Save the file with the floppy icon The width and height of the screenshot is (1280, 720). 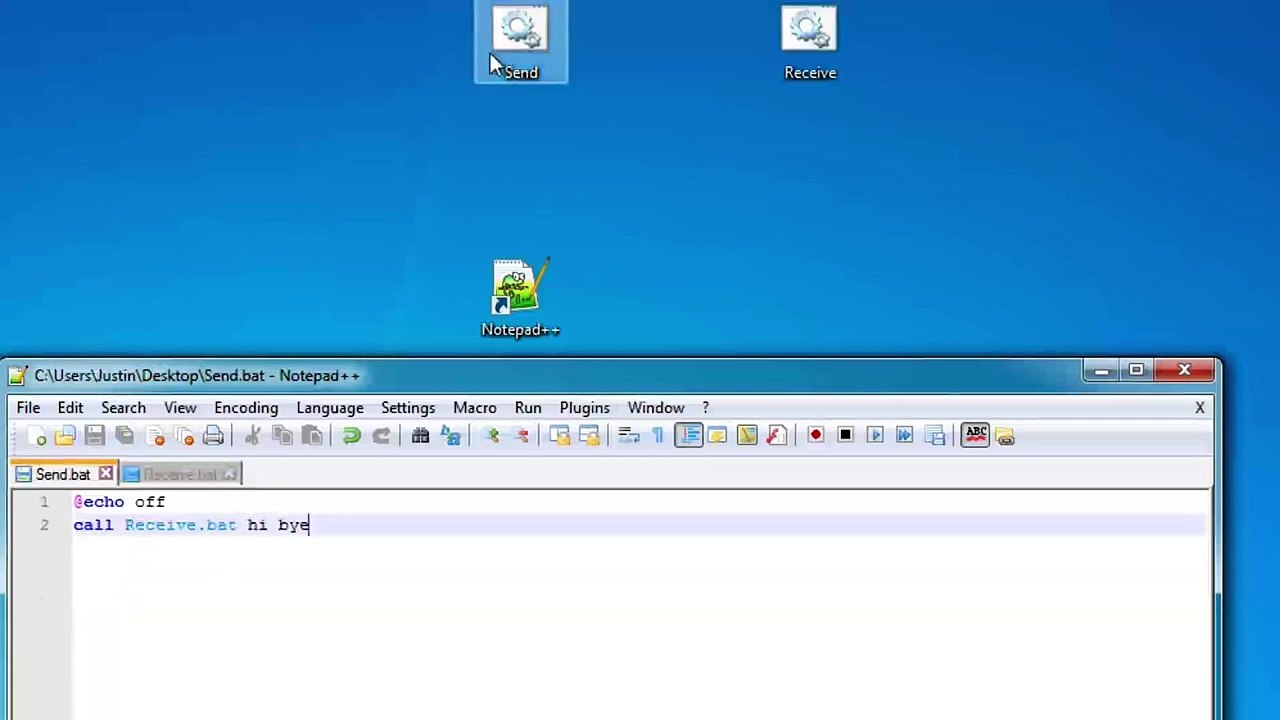[x=95, y=436]
